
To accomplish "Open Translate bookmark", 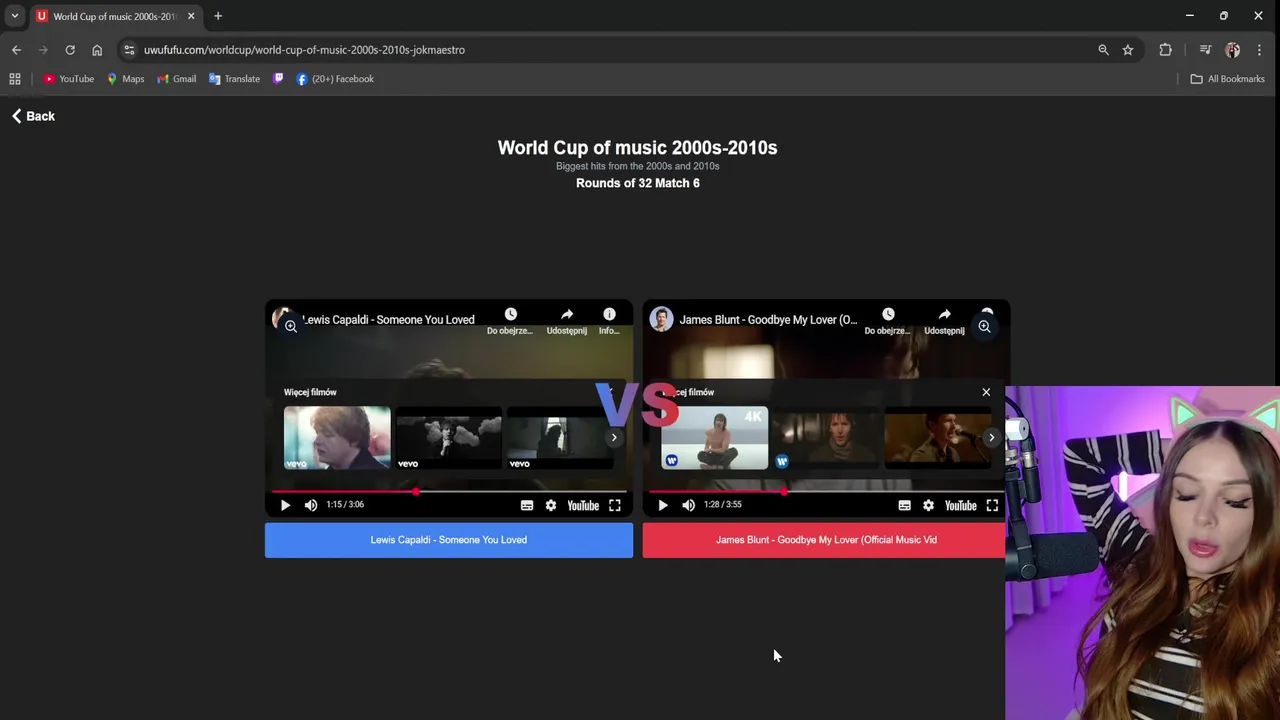I will 235,79.
